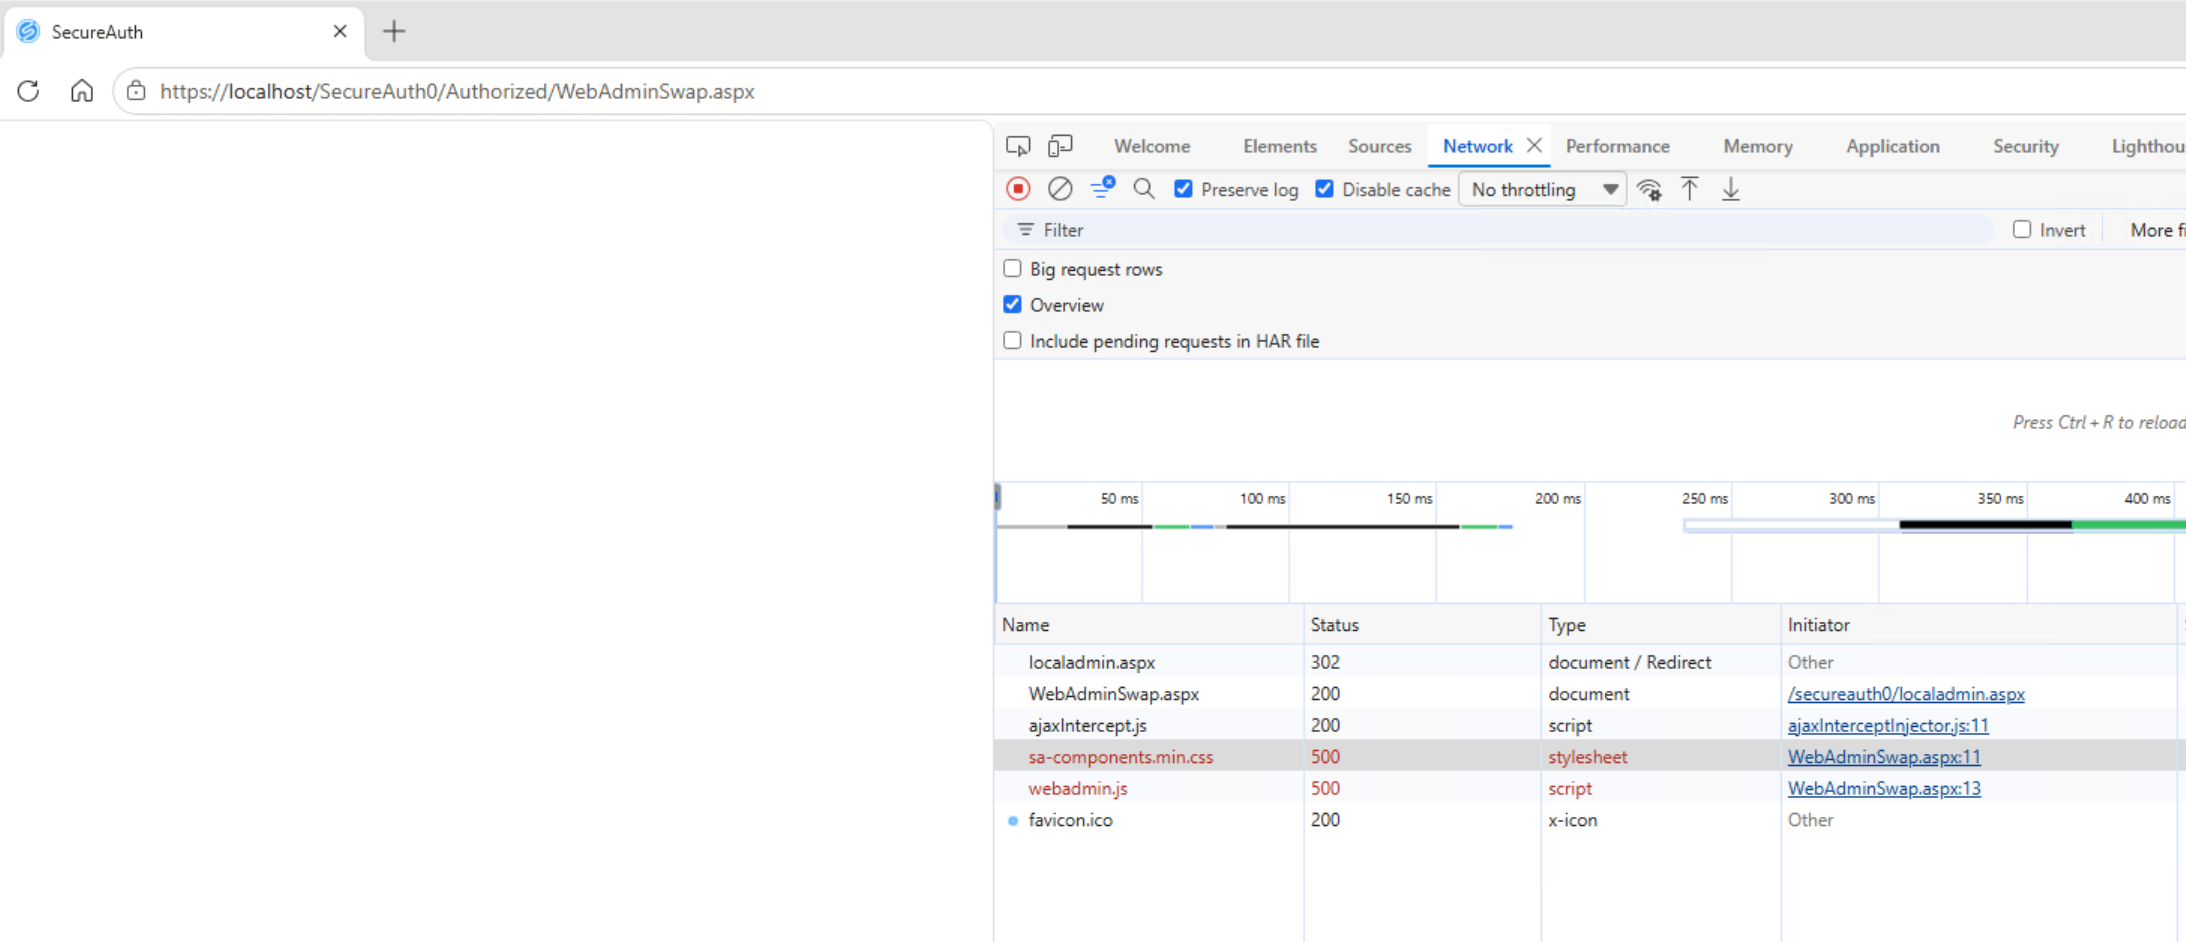The image size is (2186, 942).
Task: Sort requests by Initiator column
Action: tap(1978, 624)
